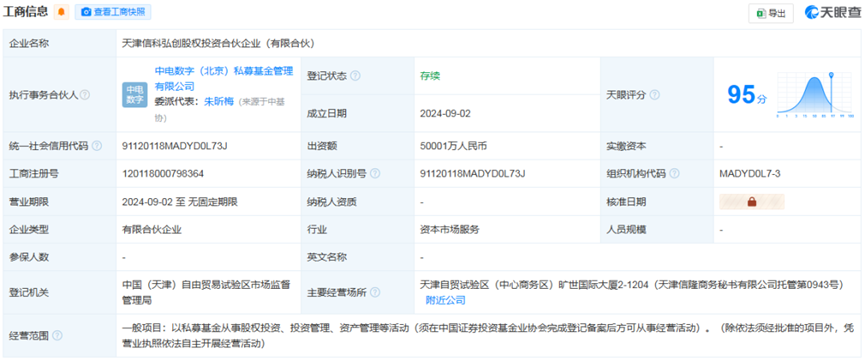Click help icon beside 统一社会信用代码

click(x=97, y=146)
